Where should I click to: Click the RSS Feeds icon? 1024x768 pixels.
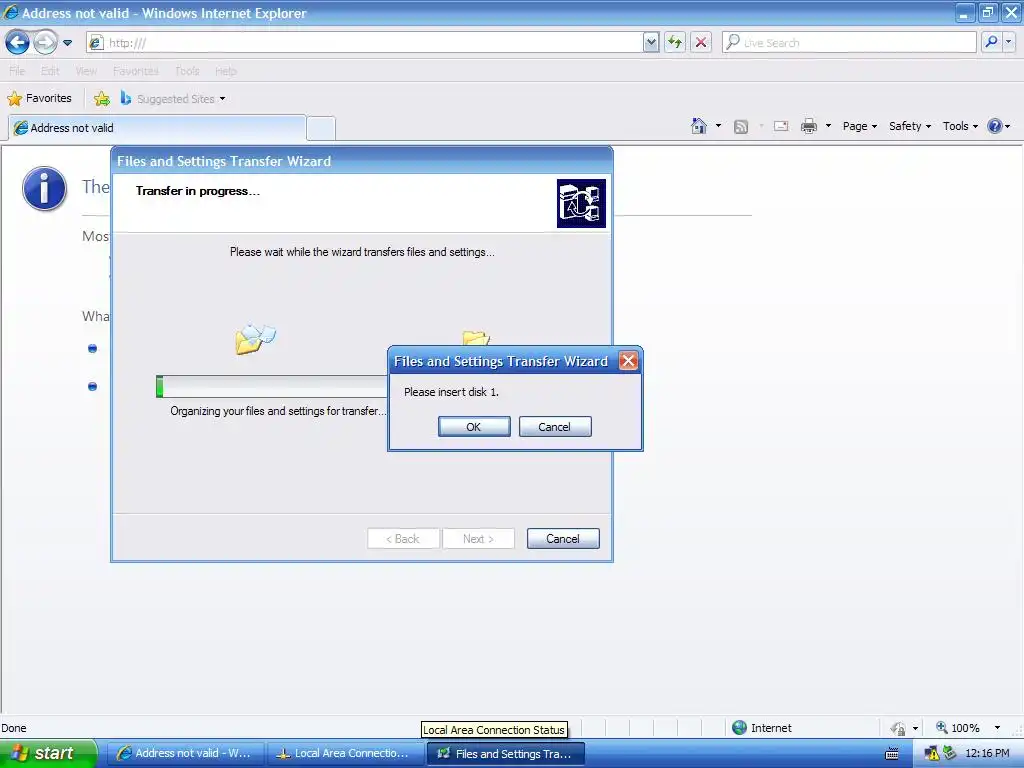pos(741,127)
